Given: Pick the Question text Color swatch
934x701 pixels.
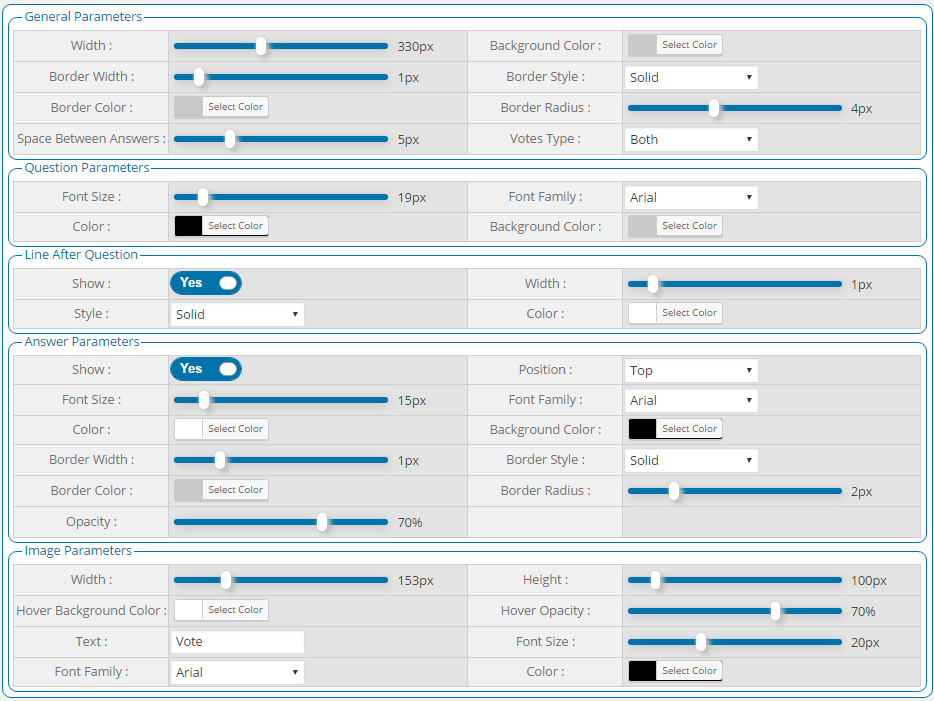Looking at the screenshot, I should (x=189, y=226).
